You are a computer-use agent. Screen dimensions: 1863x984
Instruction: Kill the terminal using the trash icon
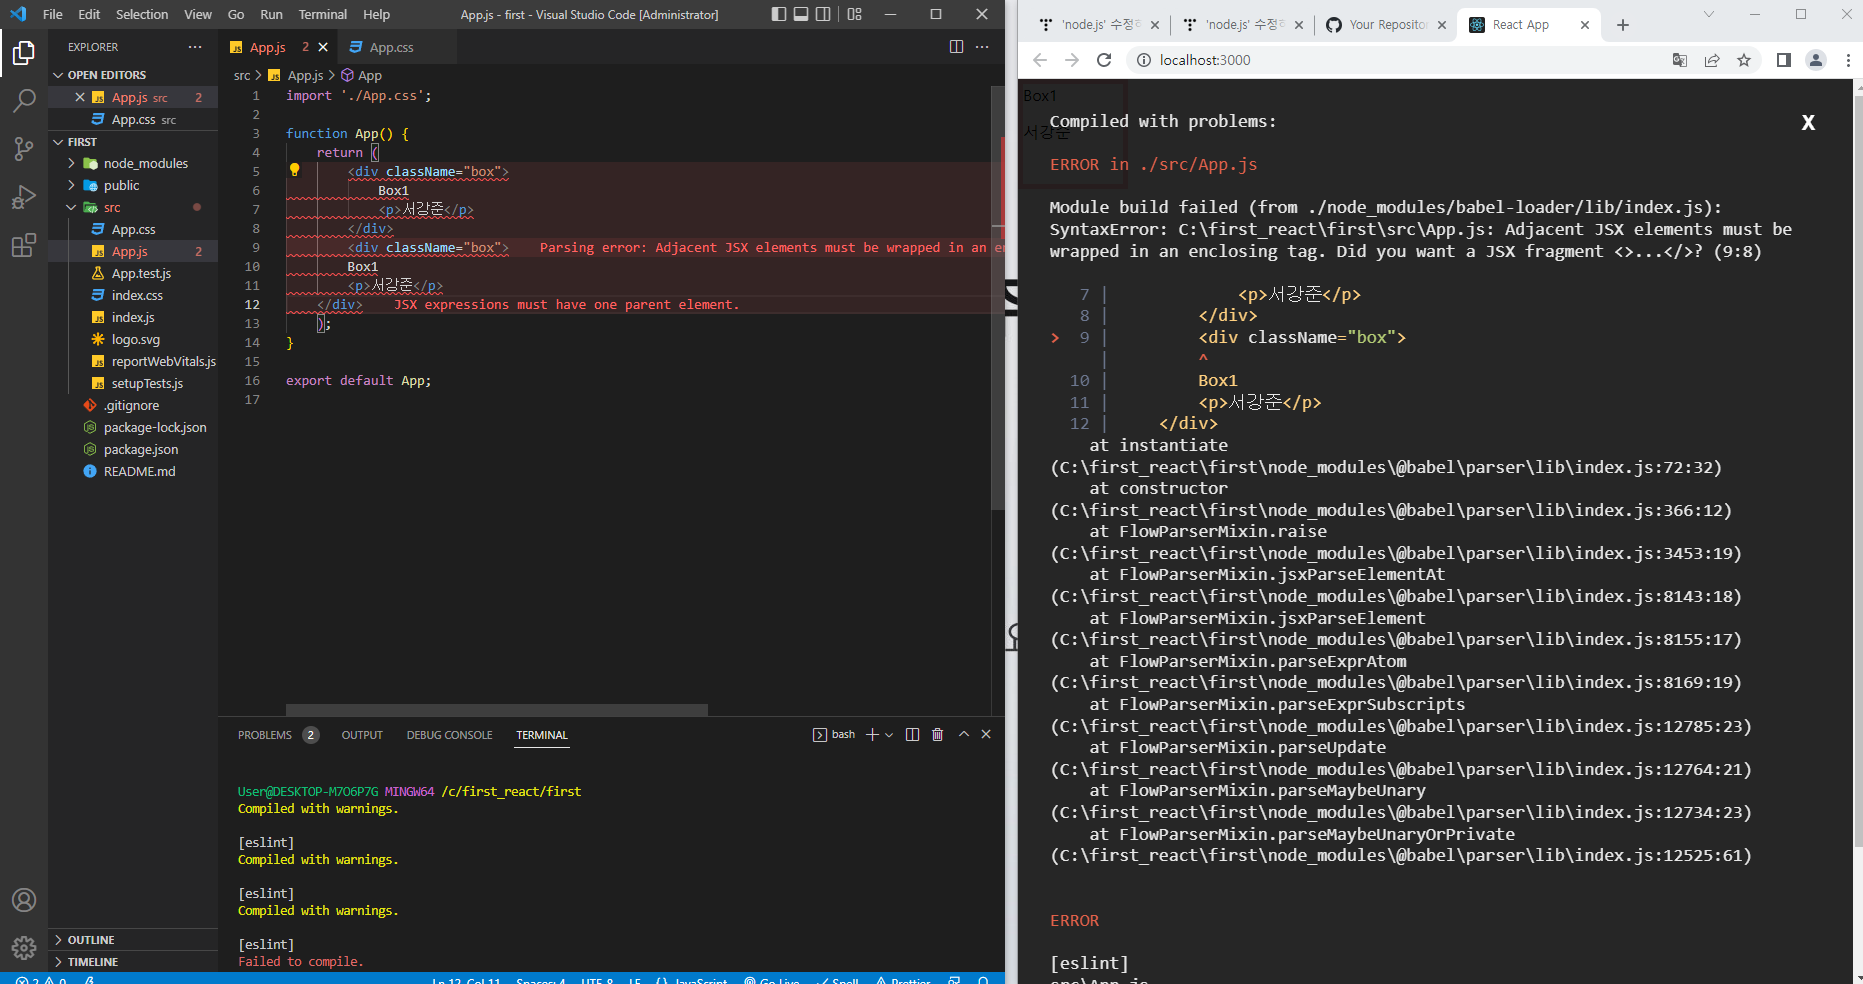point(937,735)
